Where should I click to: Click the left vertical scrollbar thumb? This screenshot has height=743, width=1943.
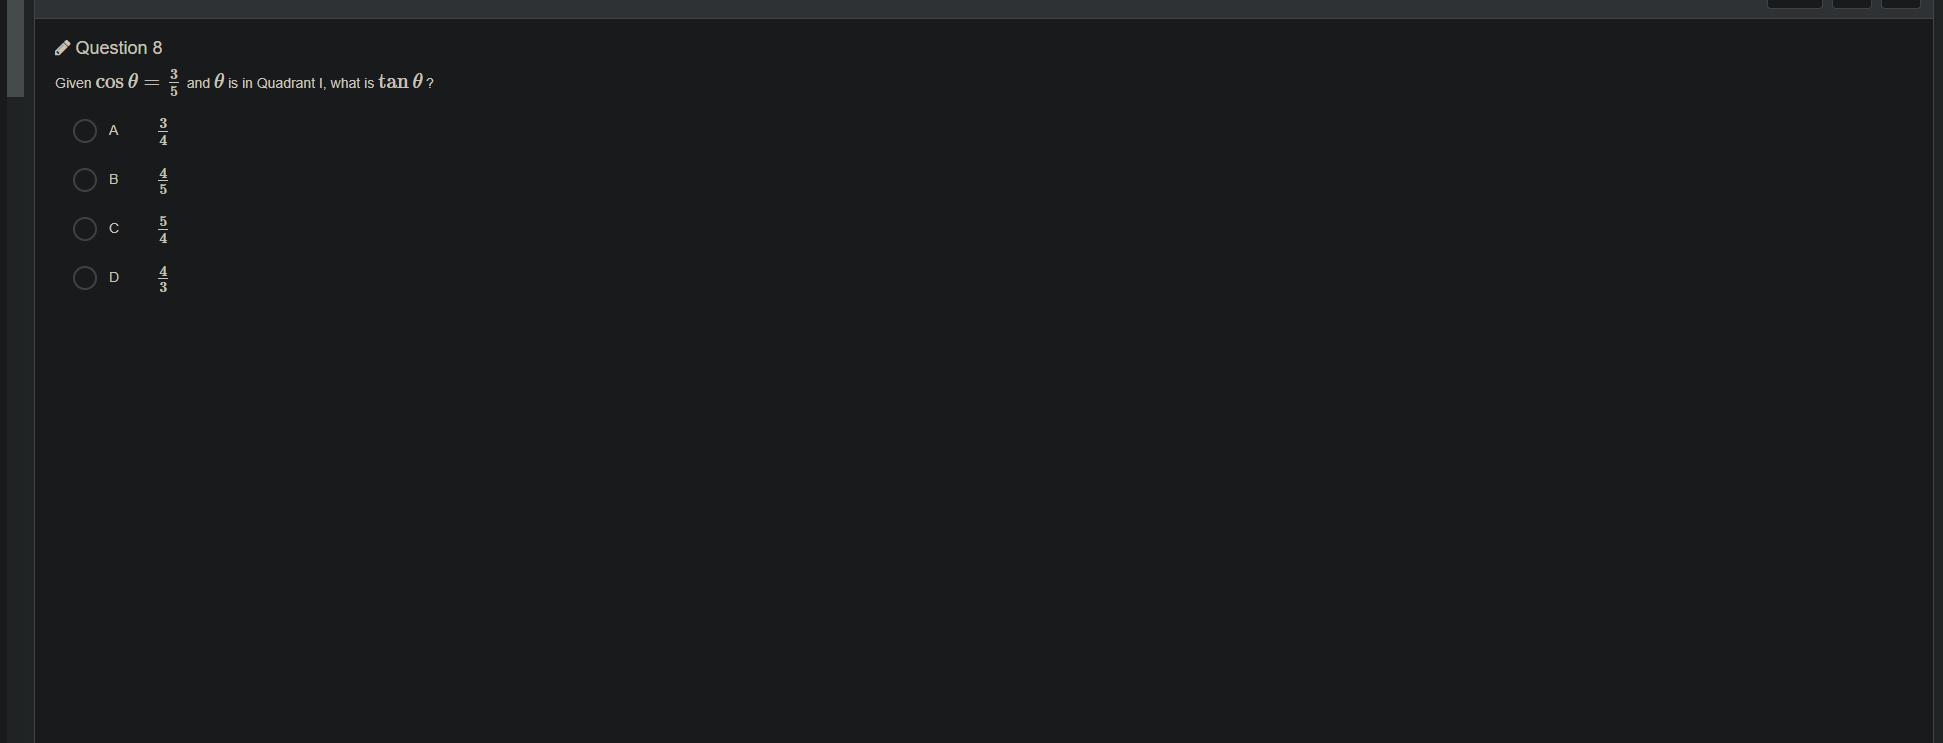(15, 48)
